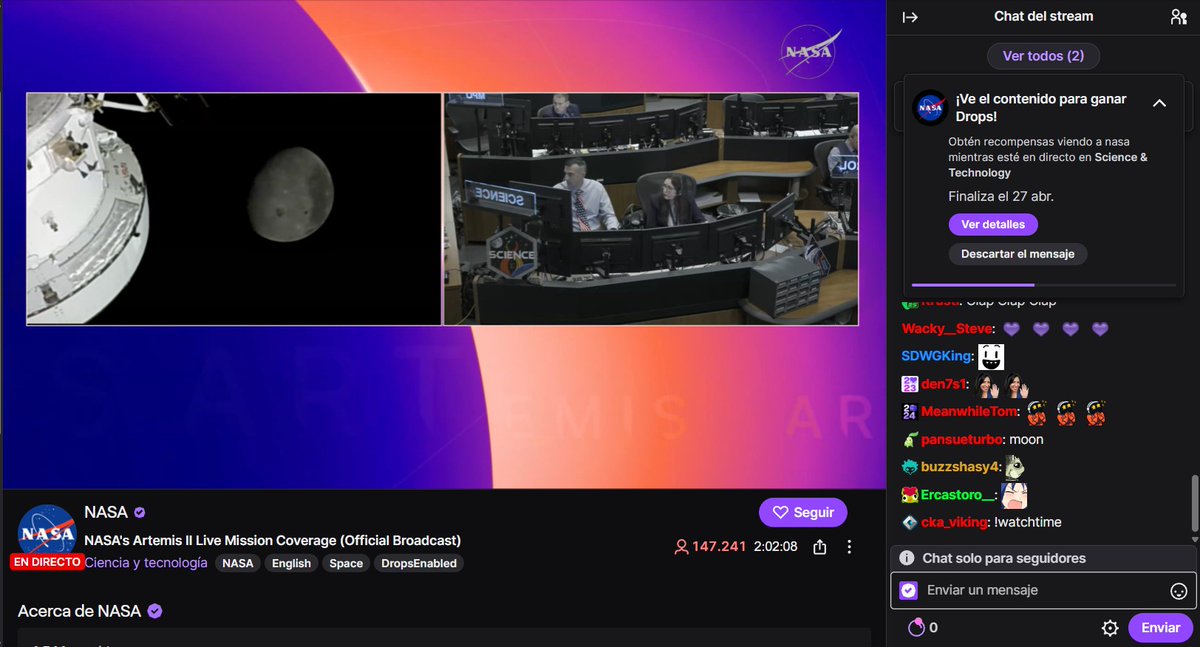Click SDWGKing's smiley emote
The width and height of the screenshot is (1200, 647).
tap(991, 356)
